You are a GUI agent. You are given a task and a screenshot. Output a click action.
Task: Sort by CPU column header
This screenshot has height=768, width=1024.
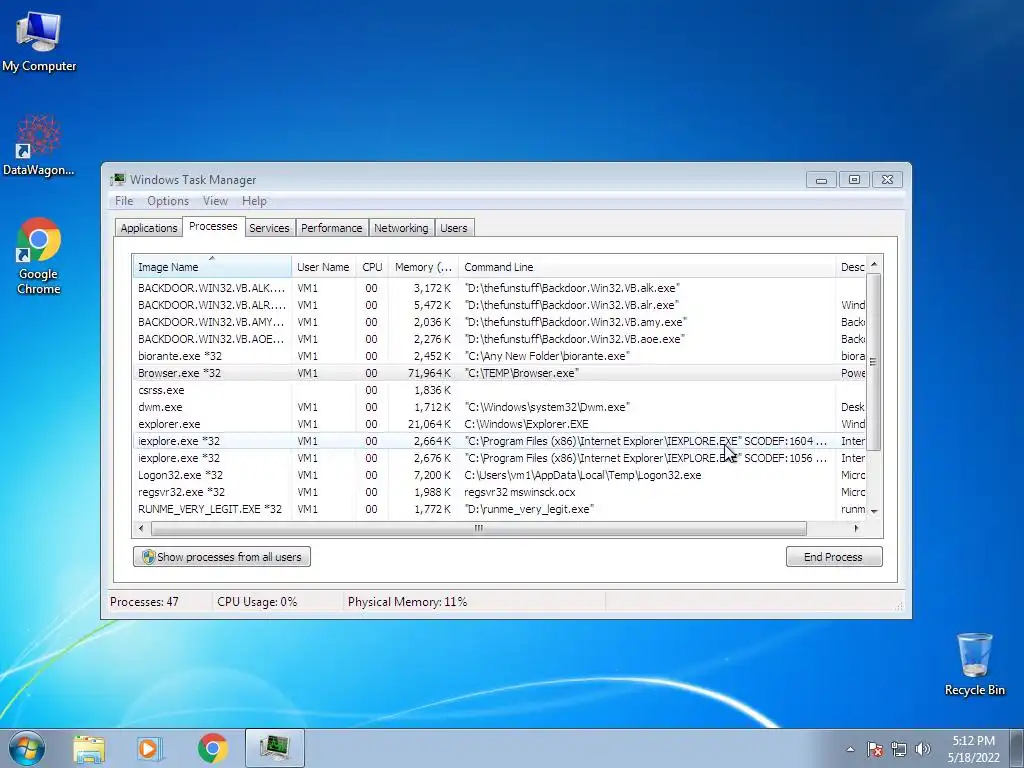point(372,266)
